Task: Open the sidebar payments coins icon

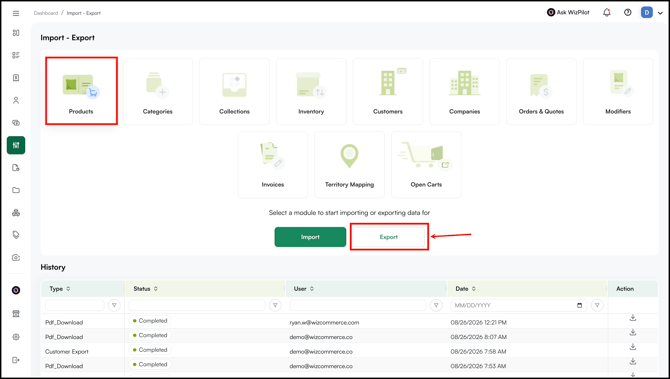Action: click(16, 123)
